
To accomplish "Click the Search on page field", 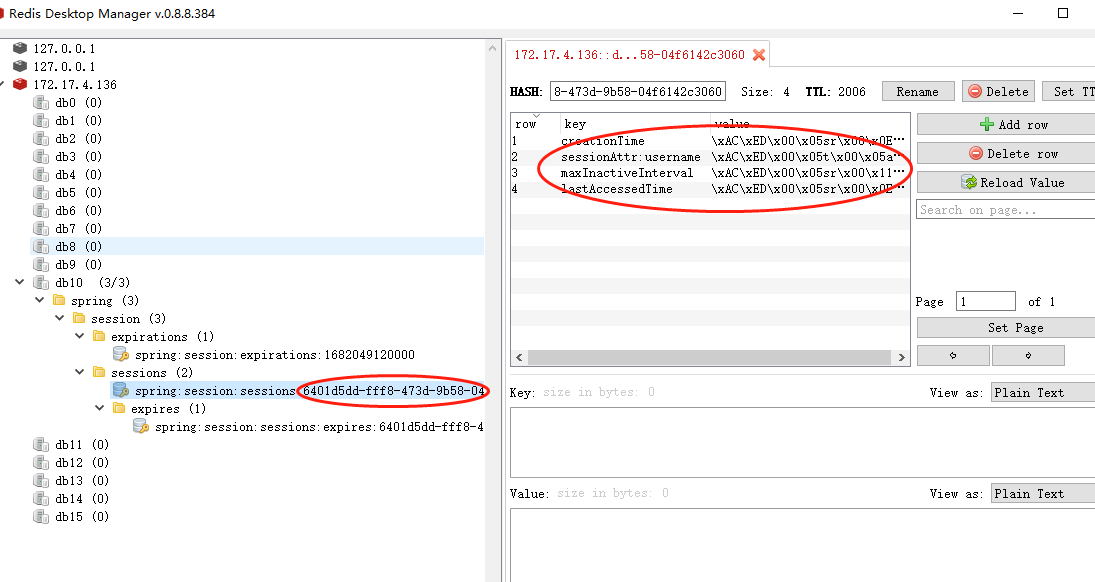I will pyautogui.click(x=1004, y=210).
